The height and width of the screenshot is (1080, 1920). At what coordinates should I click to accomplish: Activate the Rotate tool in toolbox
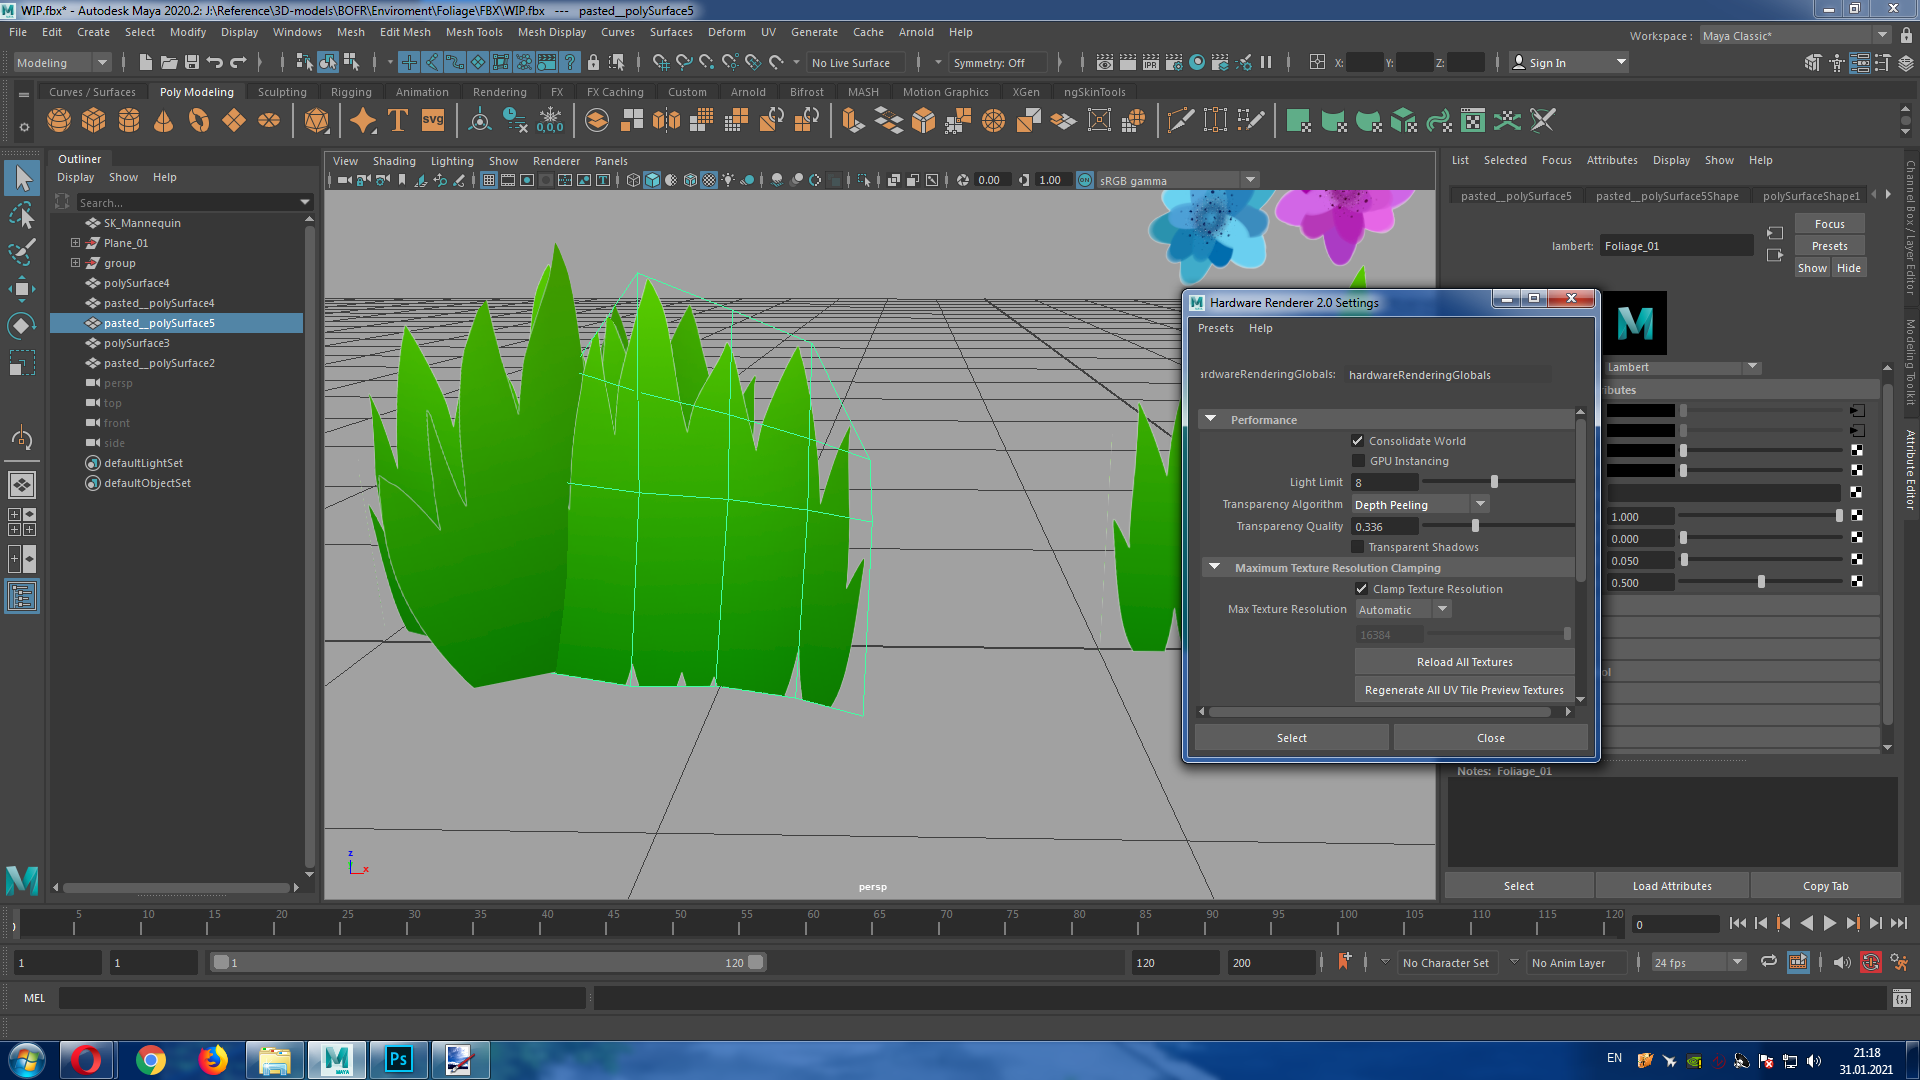coord(21,326)
